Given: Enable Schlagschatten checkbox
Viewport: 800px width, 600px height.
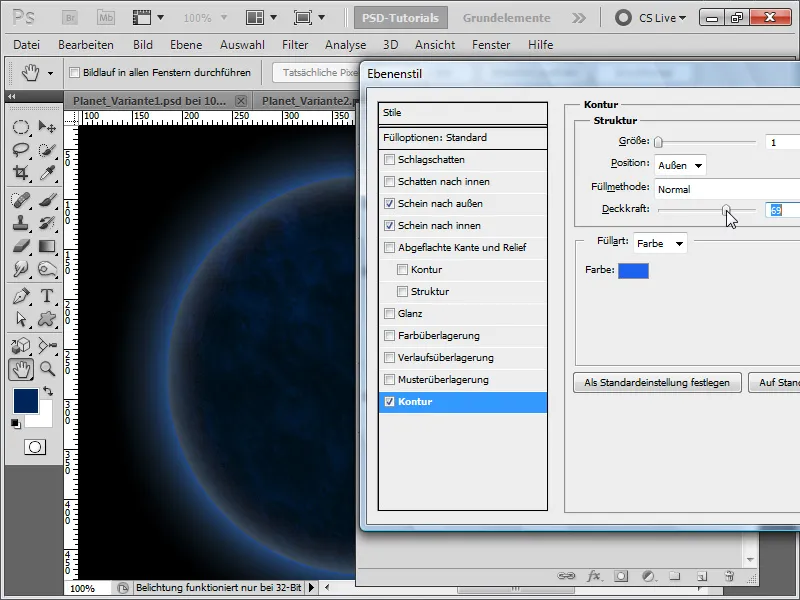Looking at the screenshot, I should pos(389,160).
